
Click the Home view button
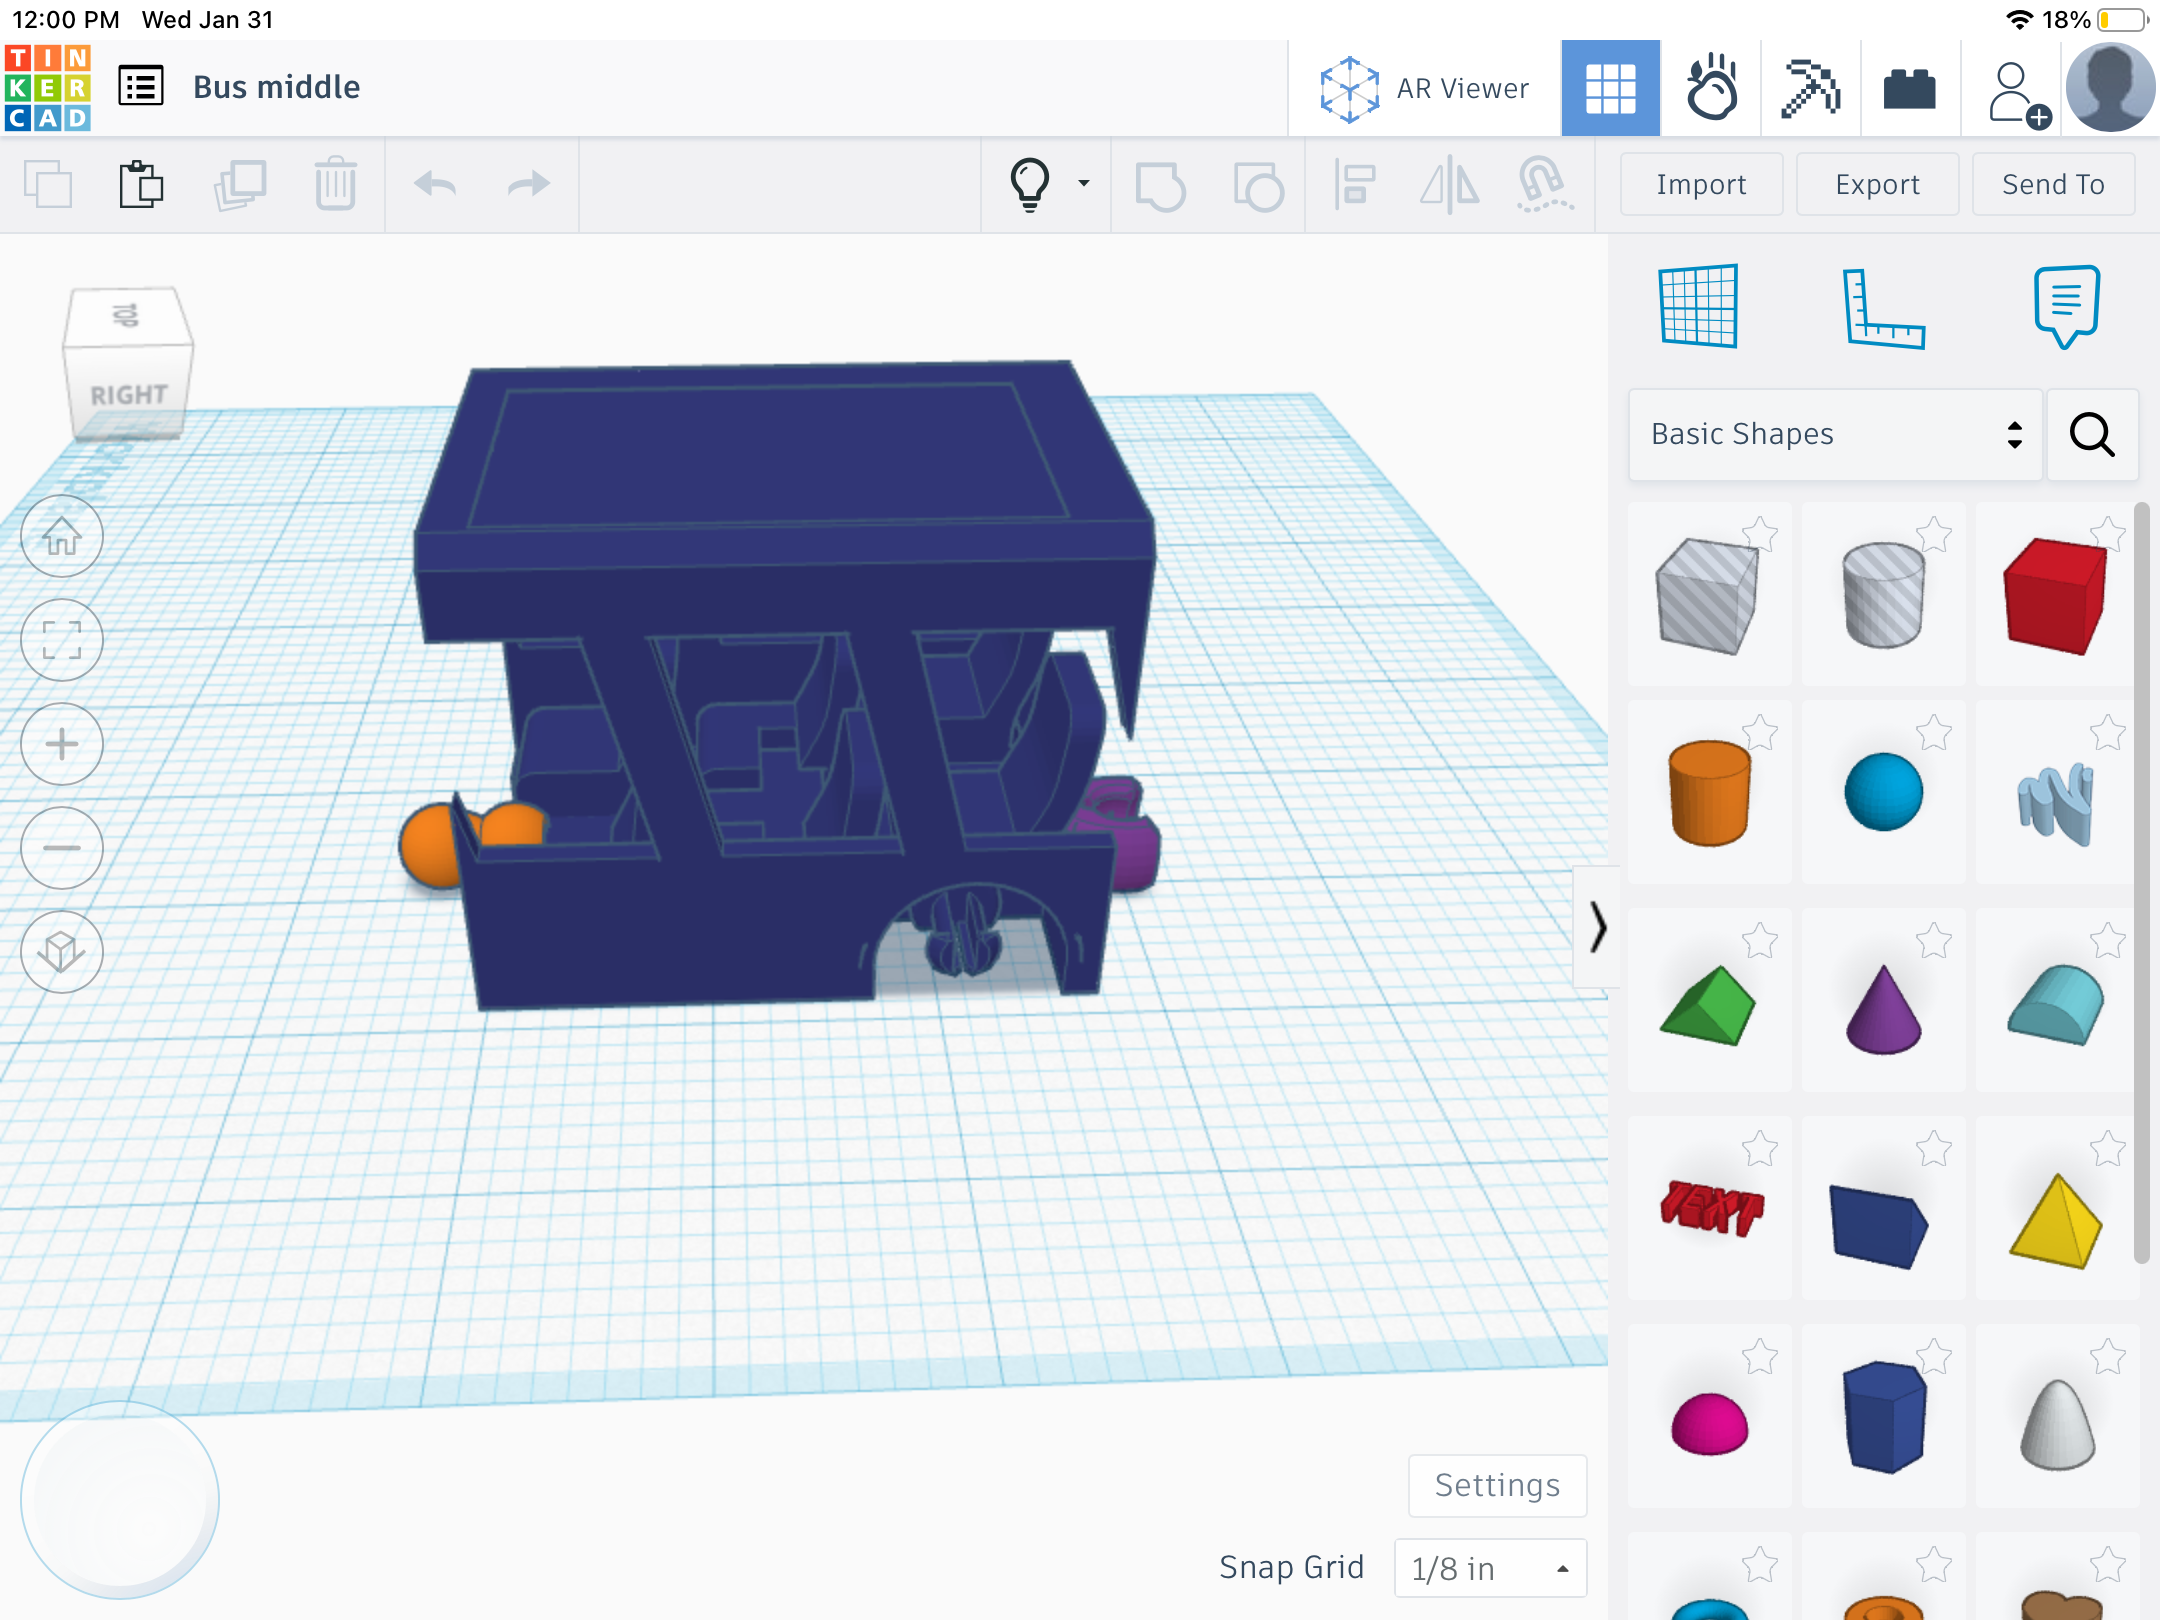(62, 537)
